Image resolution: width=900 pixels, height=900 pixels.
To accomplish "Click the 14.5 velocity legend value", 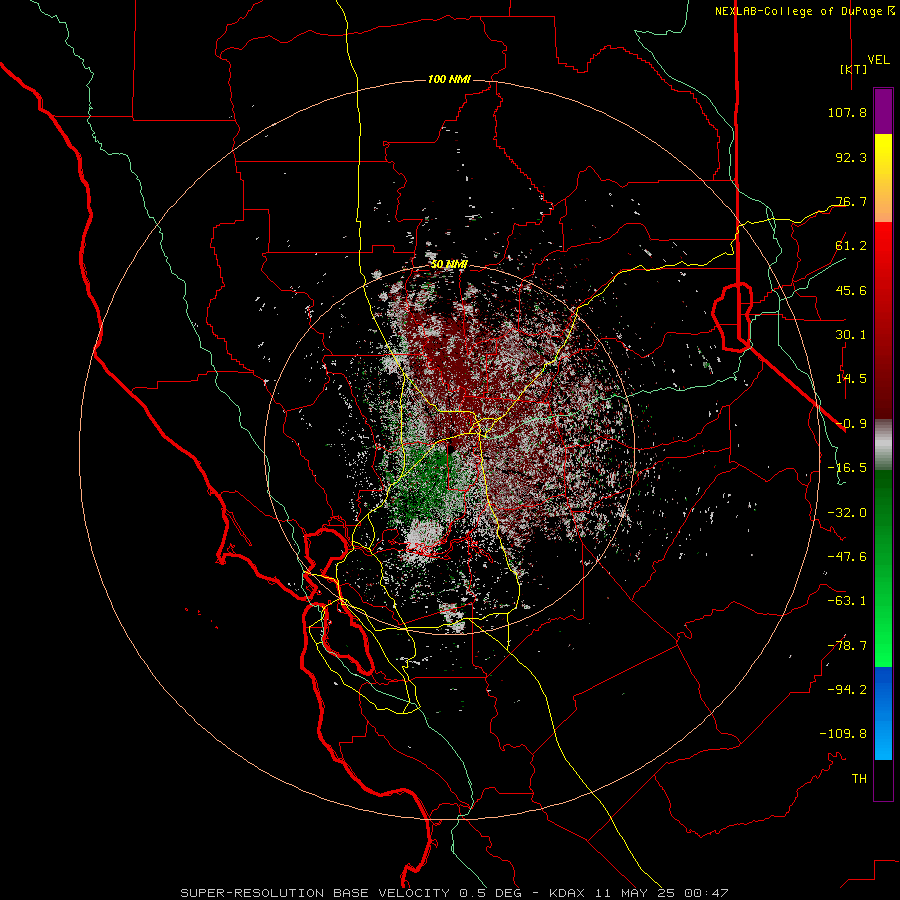I will tap(851, 379).
